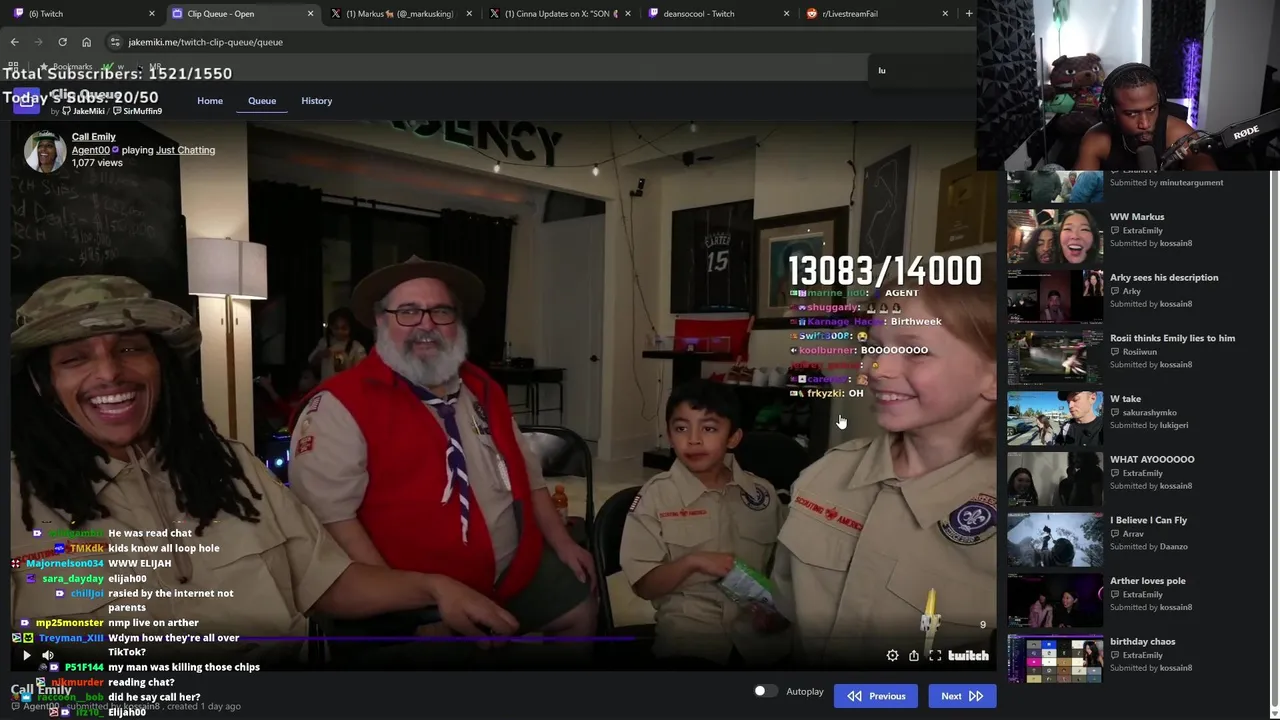
Task: View site information icon in address bar
Action: 115,42
